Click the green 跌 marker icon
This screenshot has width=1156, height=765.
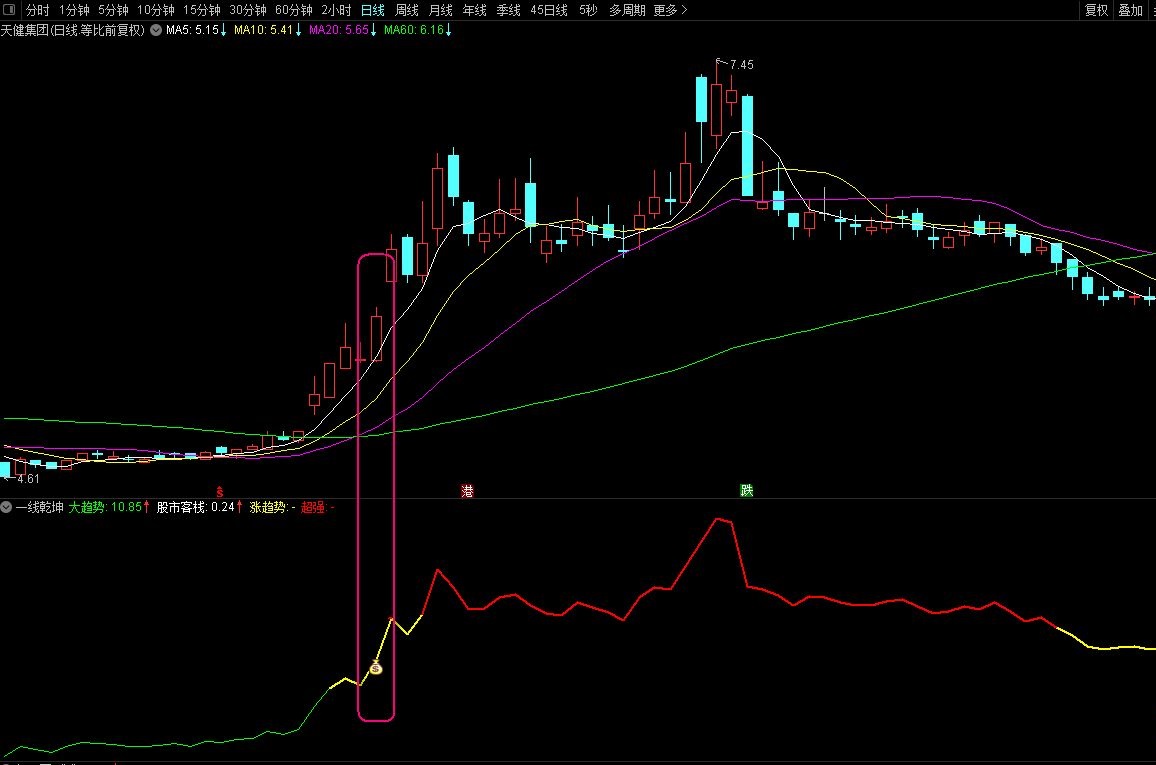point(746,491)
